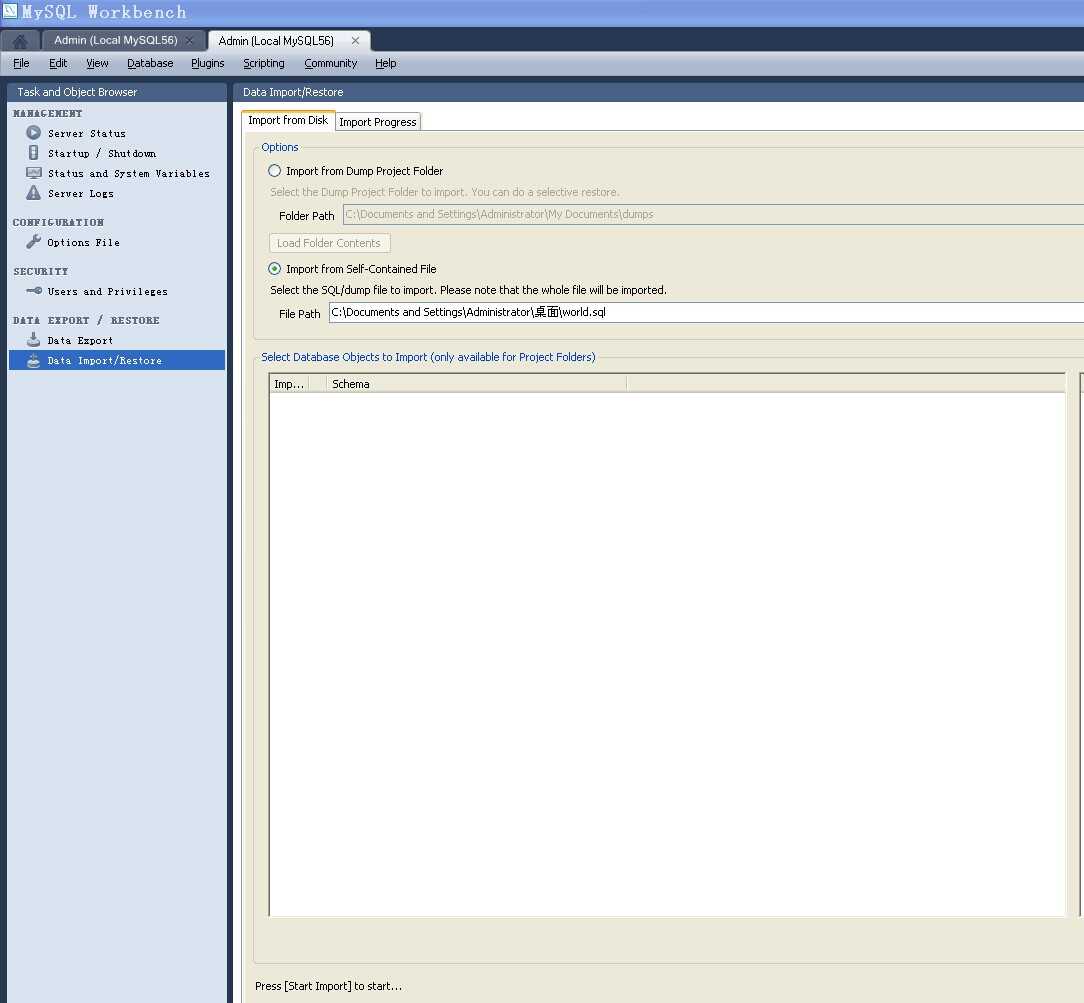
Task: Click the Startup / Shutdown icon
Action: (33, 152)
